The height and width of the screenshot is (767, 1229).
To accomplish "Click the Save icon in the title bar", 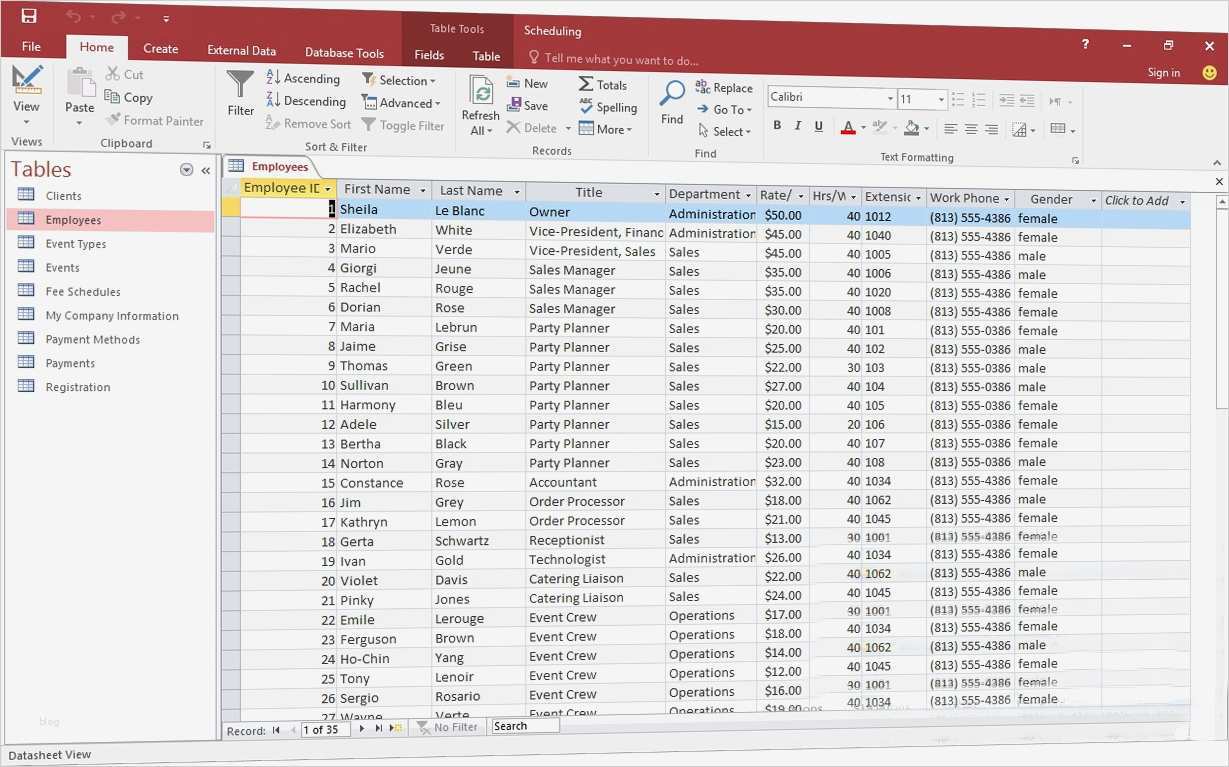I will tap(29, 16).
